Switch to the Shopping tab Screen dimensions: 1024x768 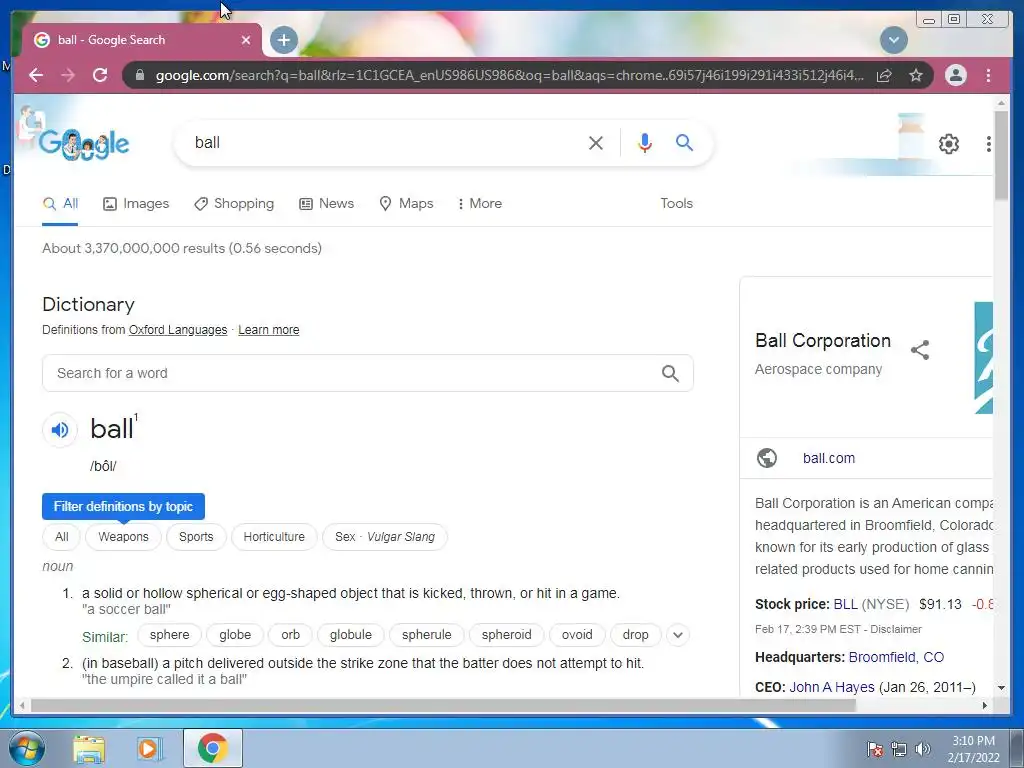coord(234,204)
